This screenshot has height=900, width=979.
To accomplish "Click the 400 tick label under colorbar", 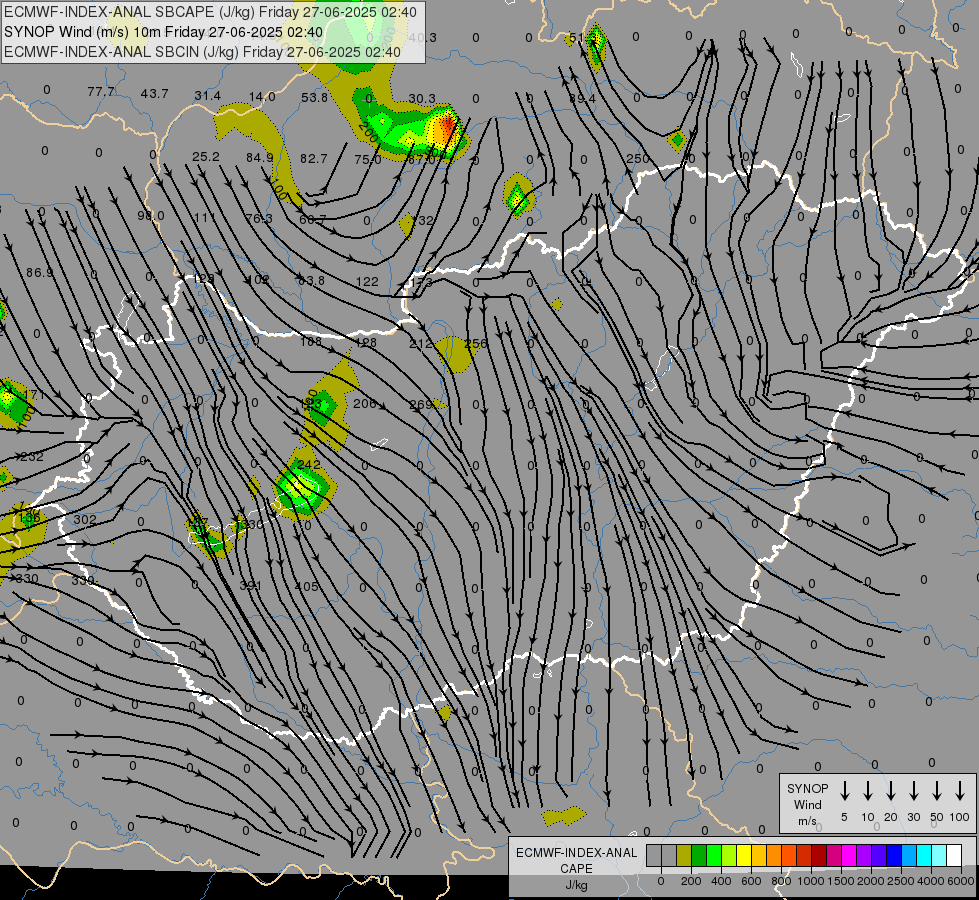I will pos(721,881).
